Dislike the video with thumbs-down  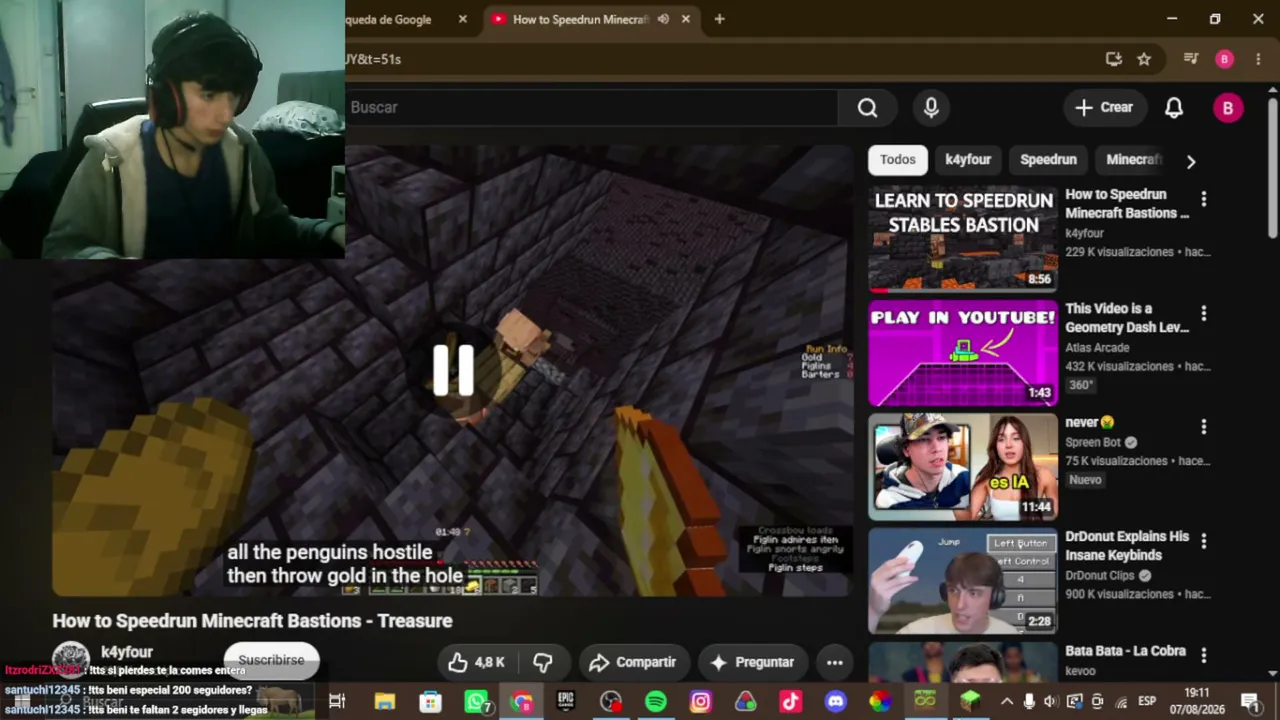coord(543,662)
